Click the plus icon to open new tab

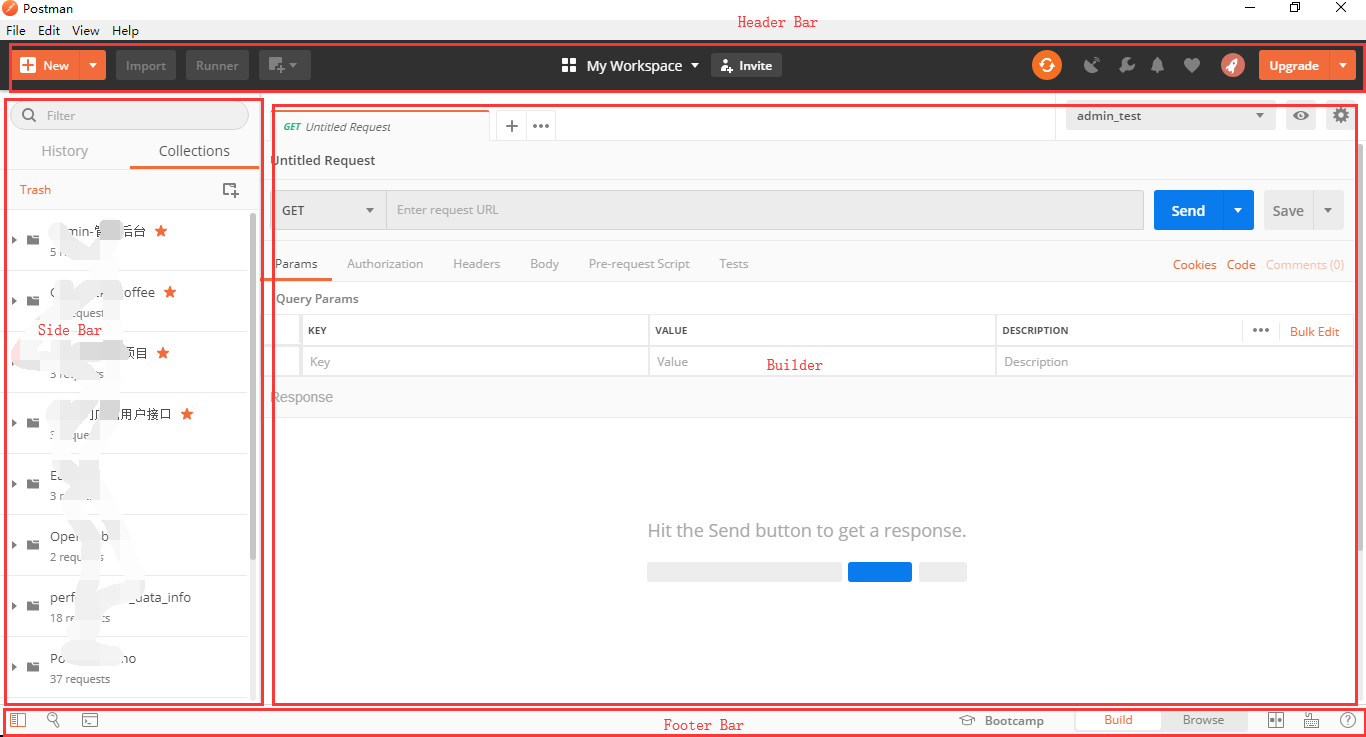point(512,126)
